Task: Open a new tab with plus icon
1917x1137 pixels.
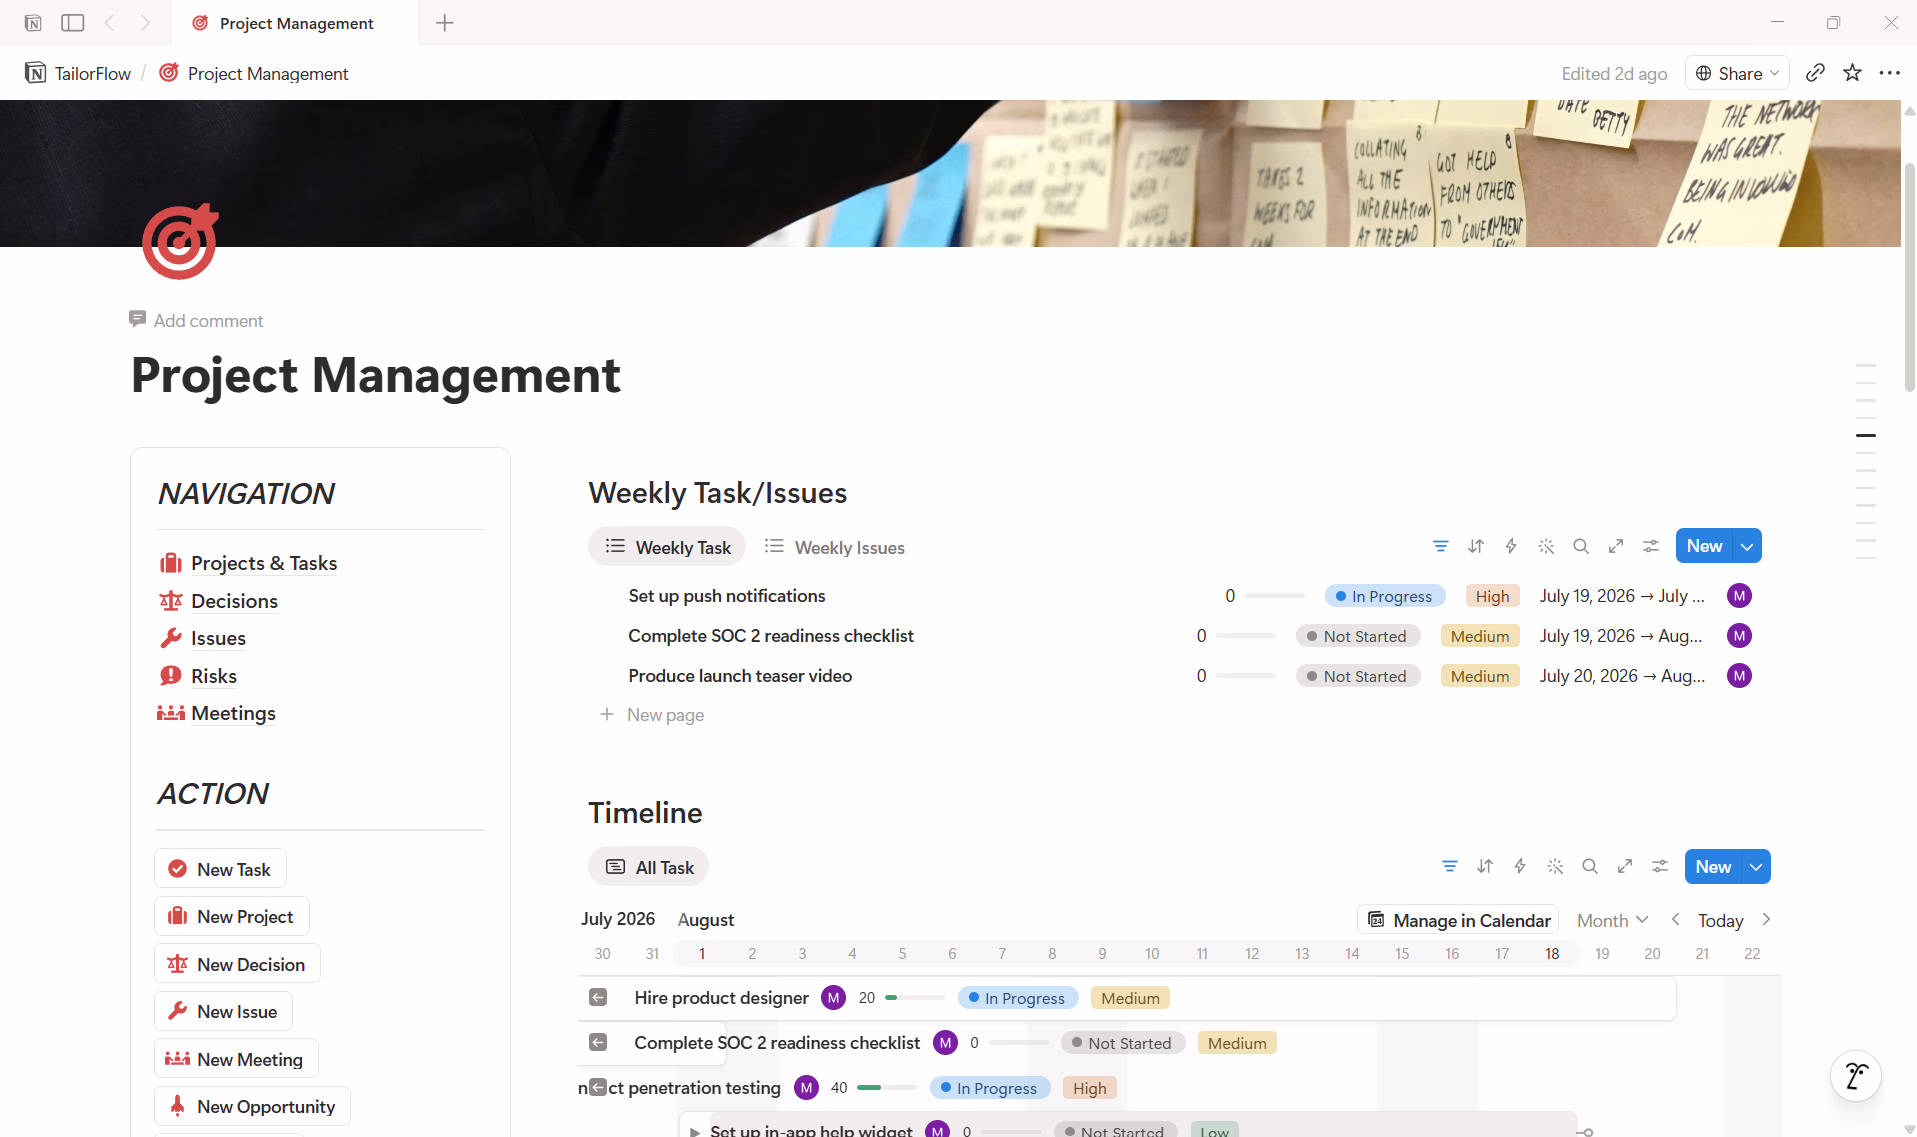Action: tap(445, 22)
